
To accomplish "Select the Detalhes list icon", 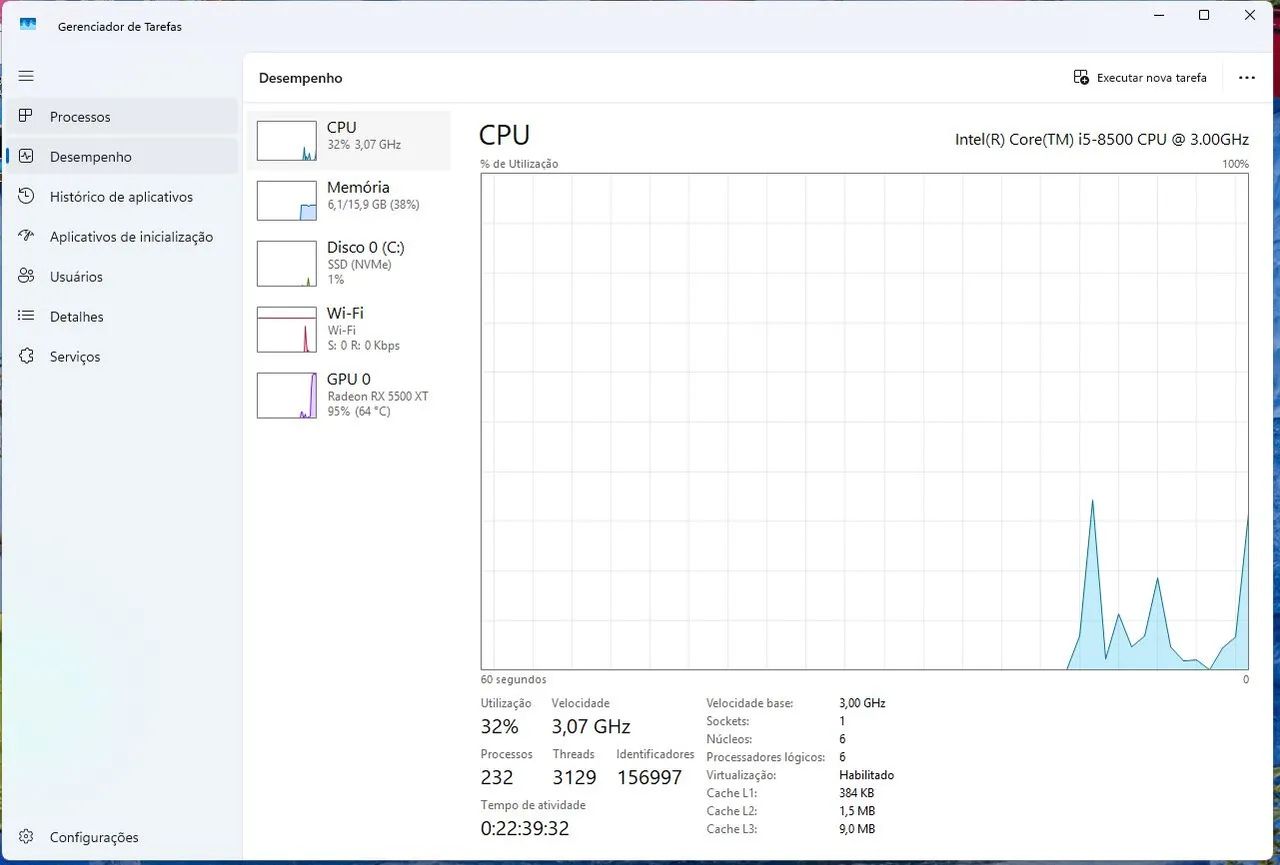I will coord(26,316).
